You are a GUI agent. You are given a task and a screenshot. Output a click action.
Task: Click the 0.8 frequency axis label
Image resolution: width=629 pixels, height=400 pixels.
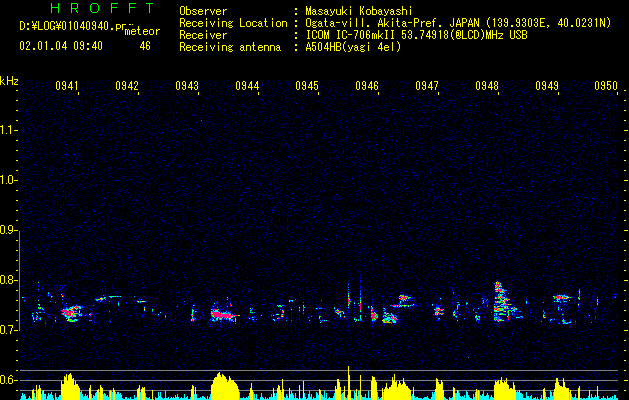tap(8, 280)
